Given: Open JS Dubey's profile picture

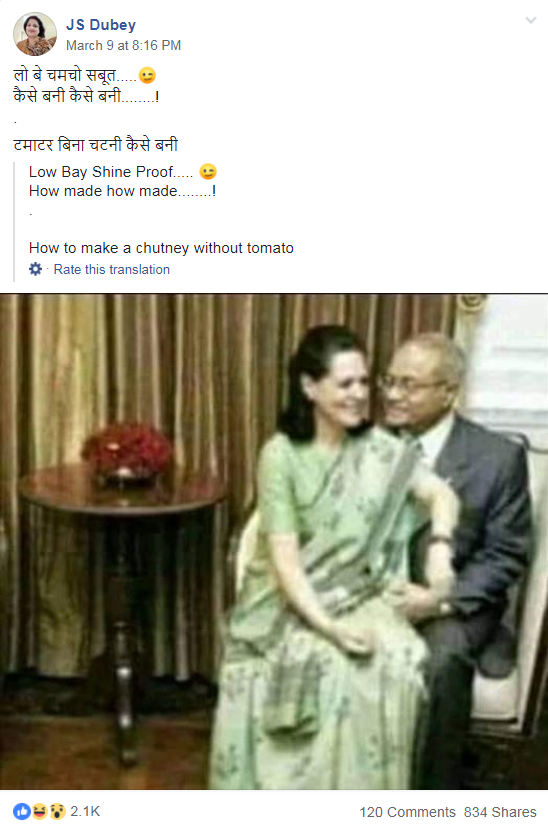Looking at the screenshot, I should (x=35, y=34).
